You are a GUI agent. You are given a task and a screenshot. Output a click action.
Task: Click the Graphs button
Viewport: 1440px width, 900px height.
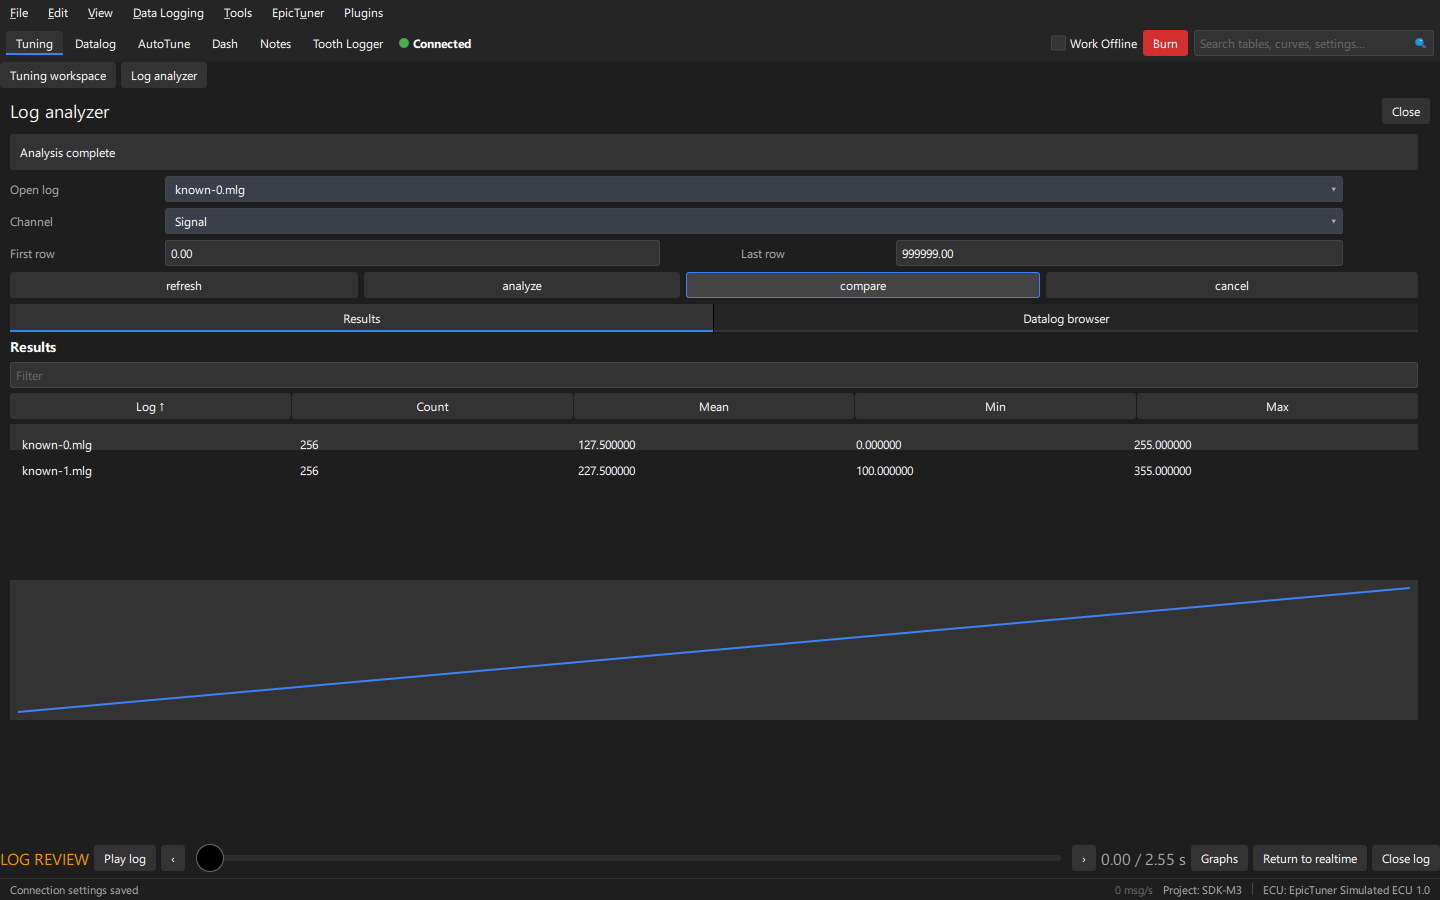tap(1219, 859)
